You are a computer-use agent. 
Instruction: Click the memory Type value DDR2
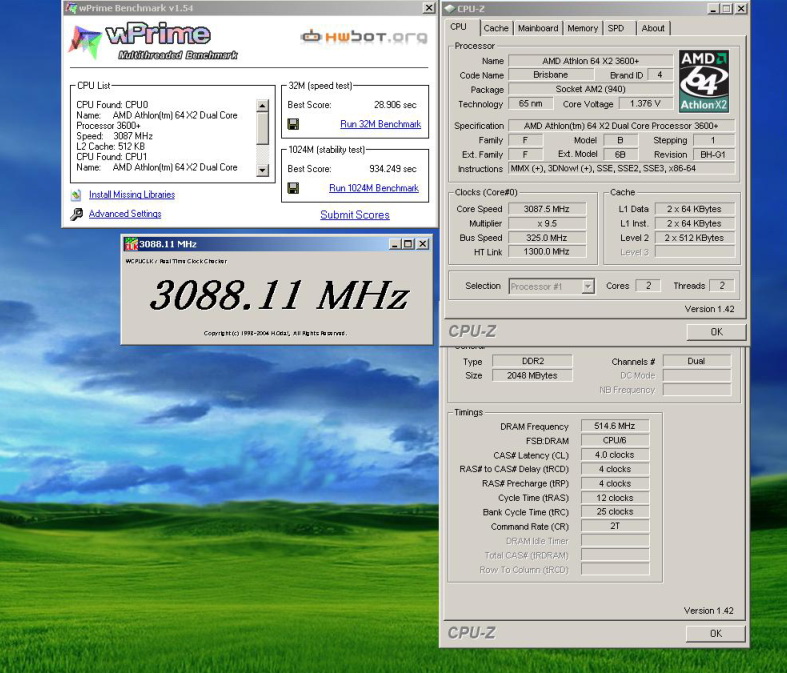(533, 361)
